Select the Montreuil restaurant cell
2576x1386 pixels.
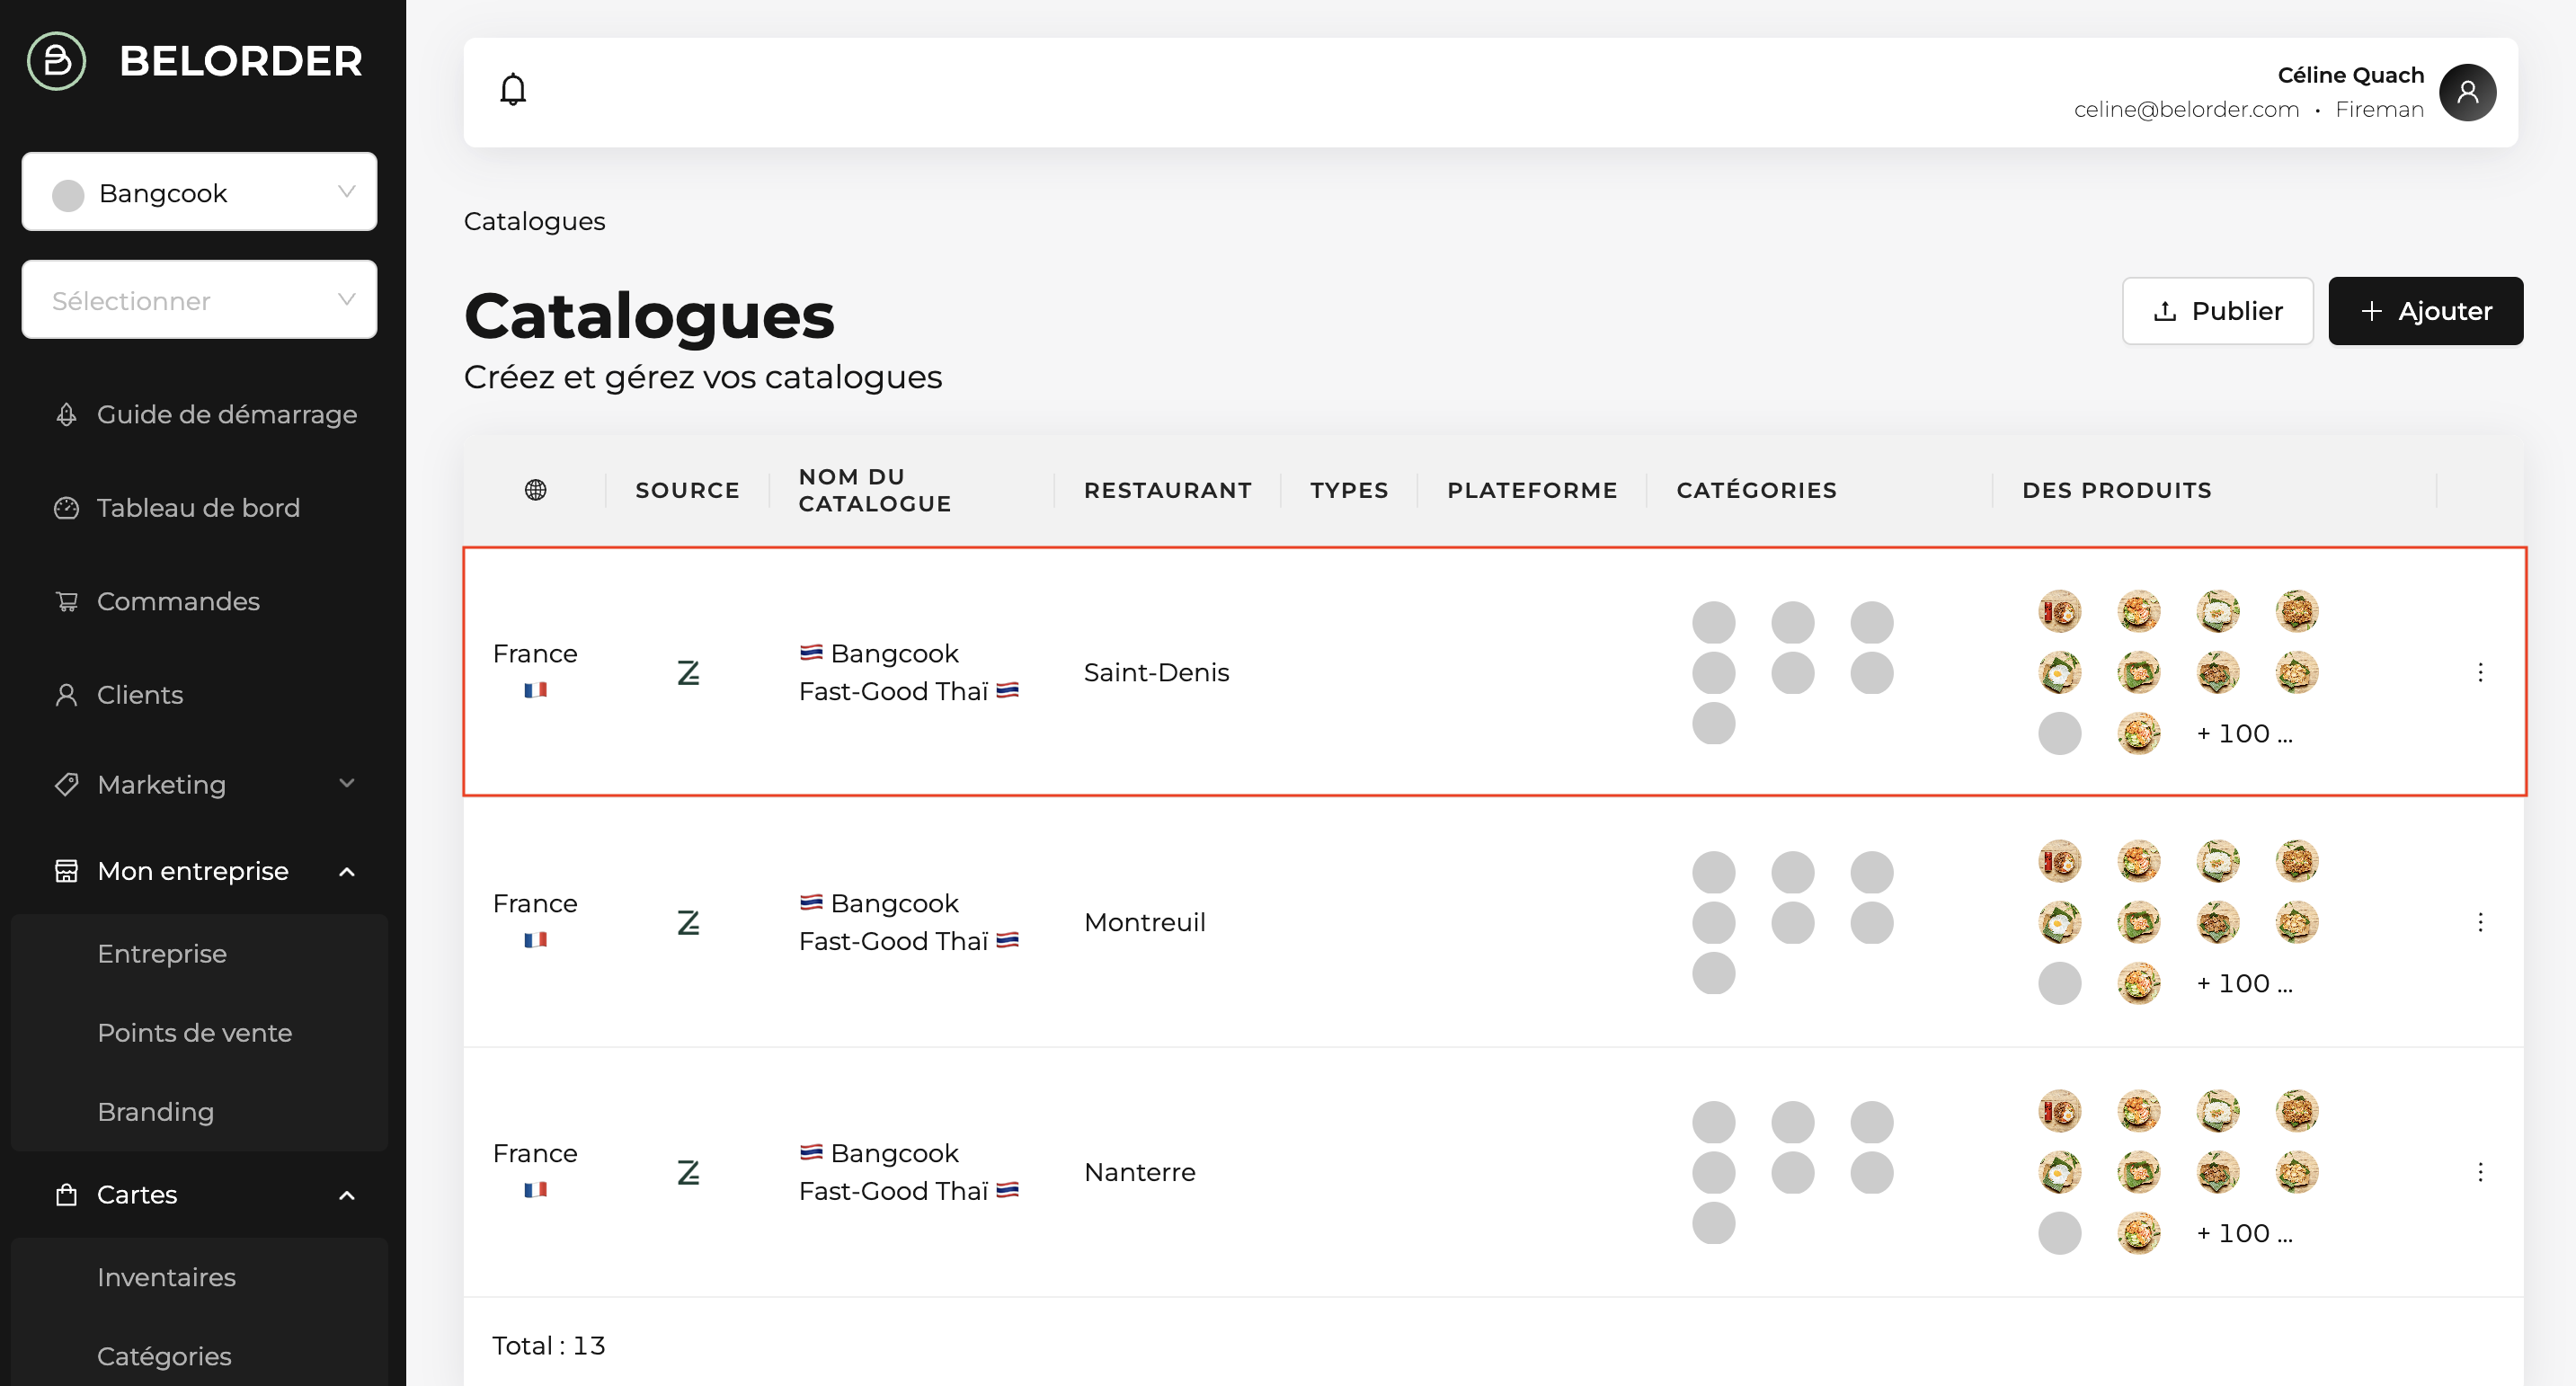click(1145, 923)
